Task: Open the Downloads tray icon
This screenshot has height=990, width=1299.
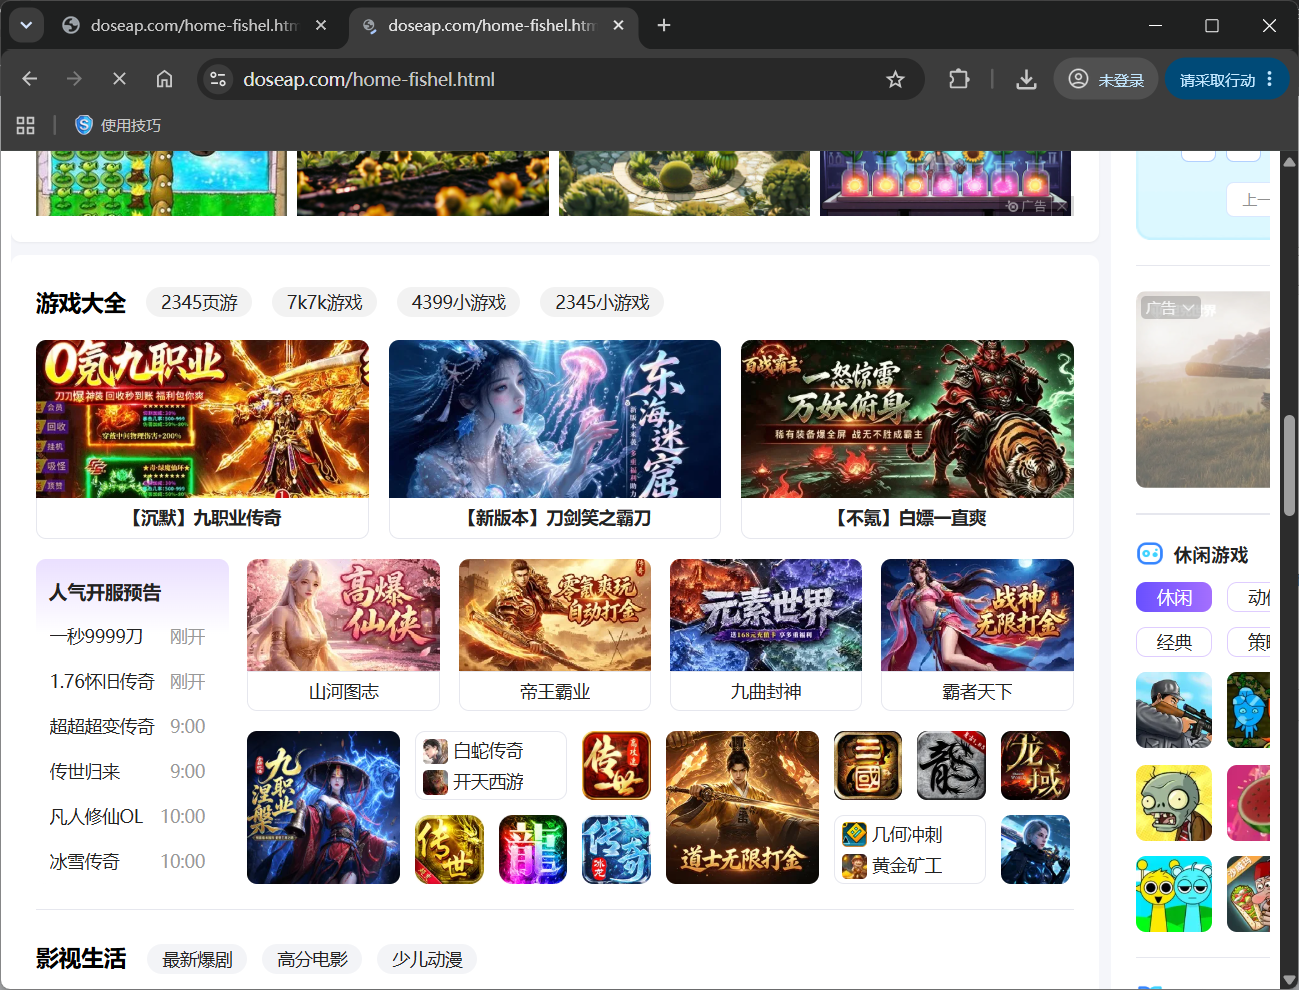Action: coord(1026,79)
